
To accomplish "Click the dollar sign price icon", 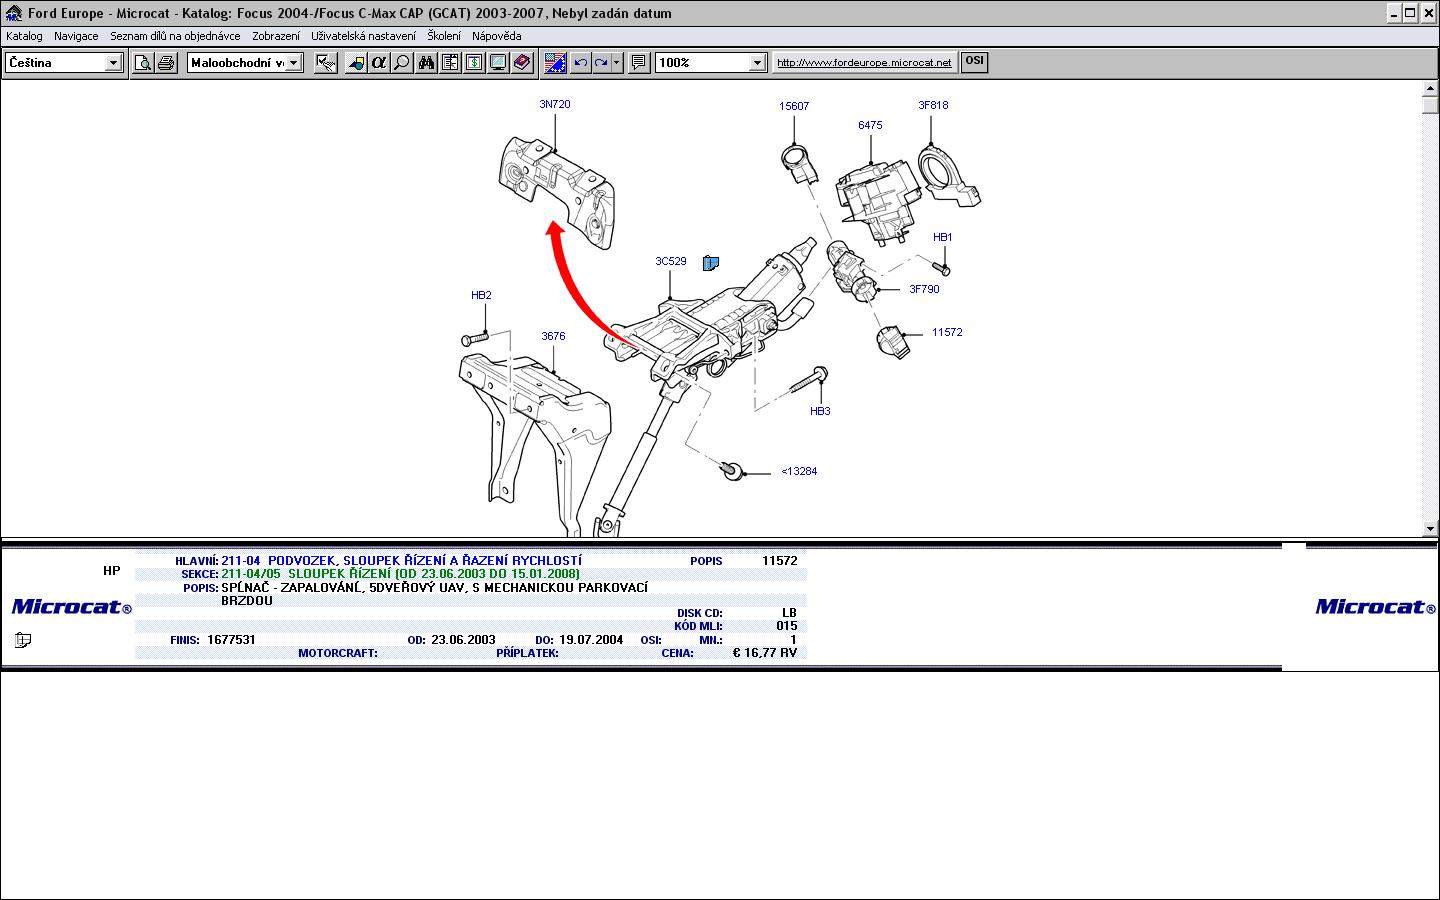I will tap(474, 63).
